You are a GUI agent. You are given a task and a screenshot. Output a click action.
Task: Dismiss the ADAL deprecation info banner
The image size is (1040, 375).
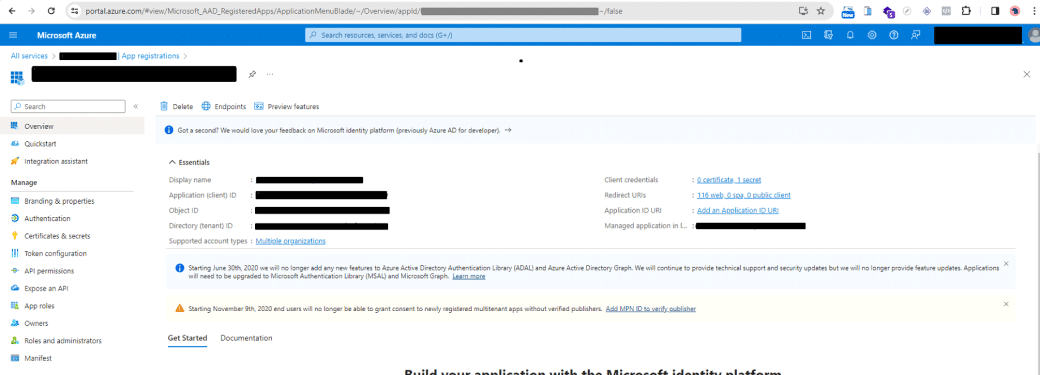point(1006,263)
